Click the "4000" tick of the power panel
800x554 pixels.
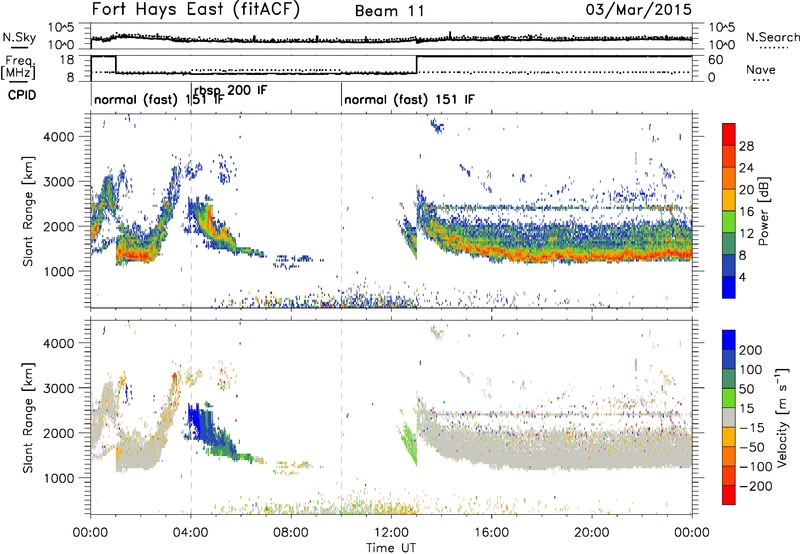point(58,137)
